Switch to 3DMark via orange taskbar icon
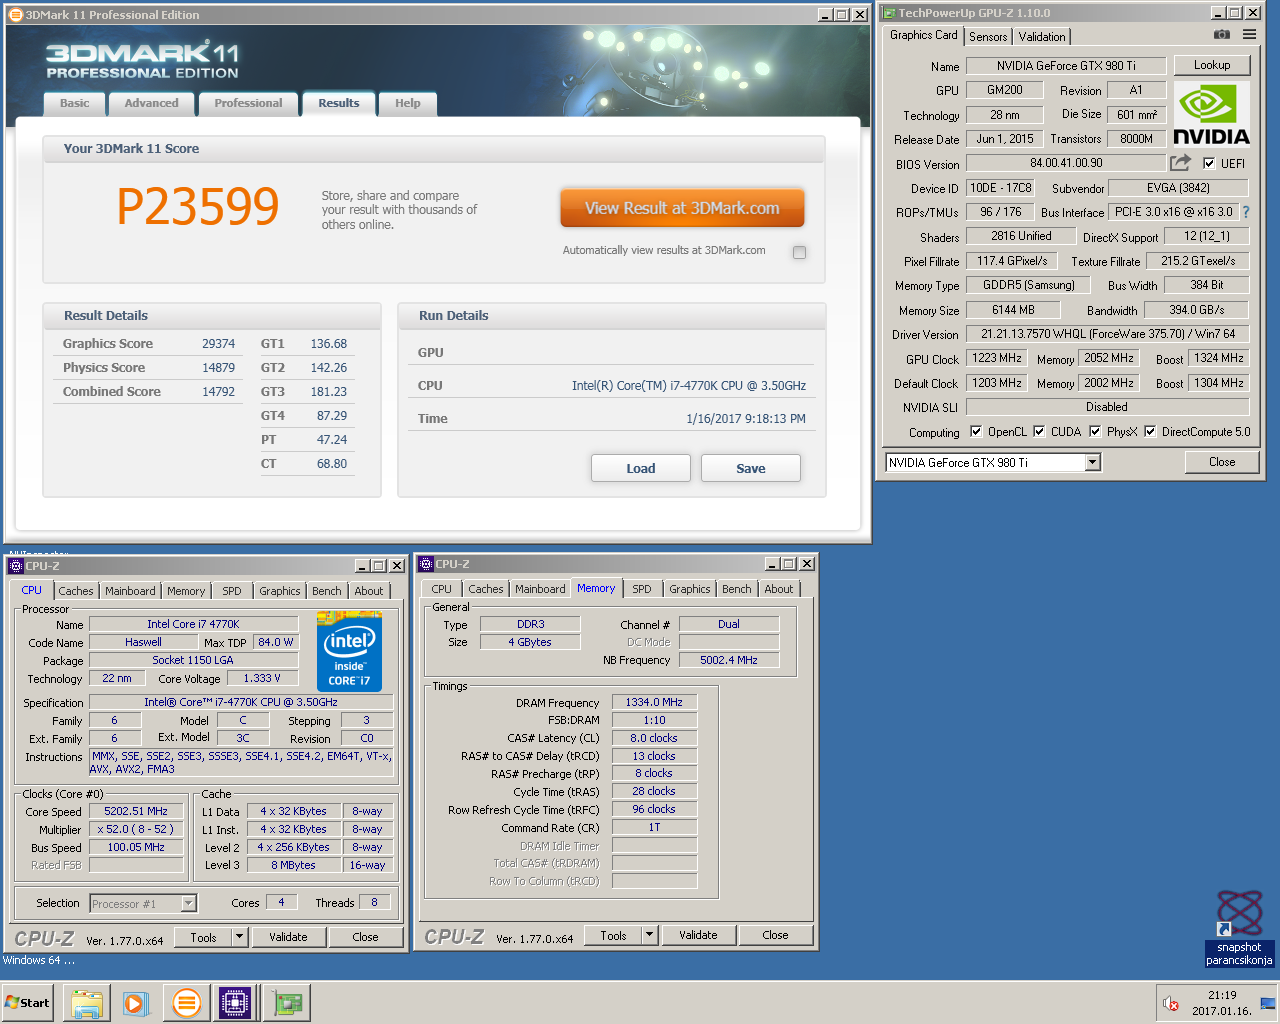This screenshot has width=1280, height=1024. pyautogui.click(x=186, y=1003)
